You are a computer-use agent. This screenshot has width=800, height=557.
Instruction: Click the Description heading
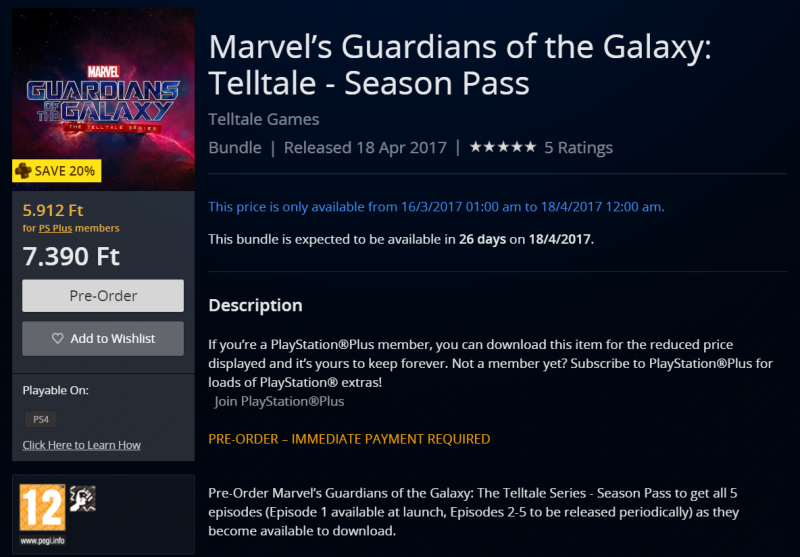click(255, 305)
